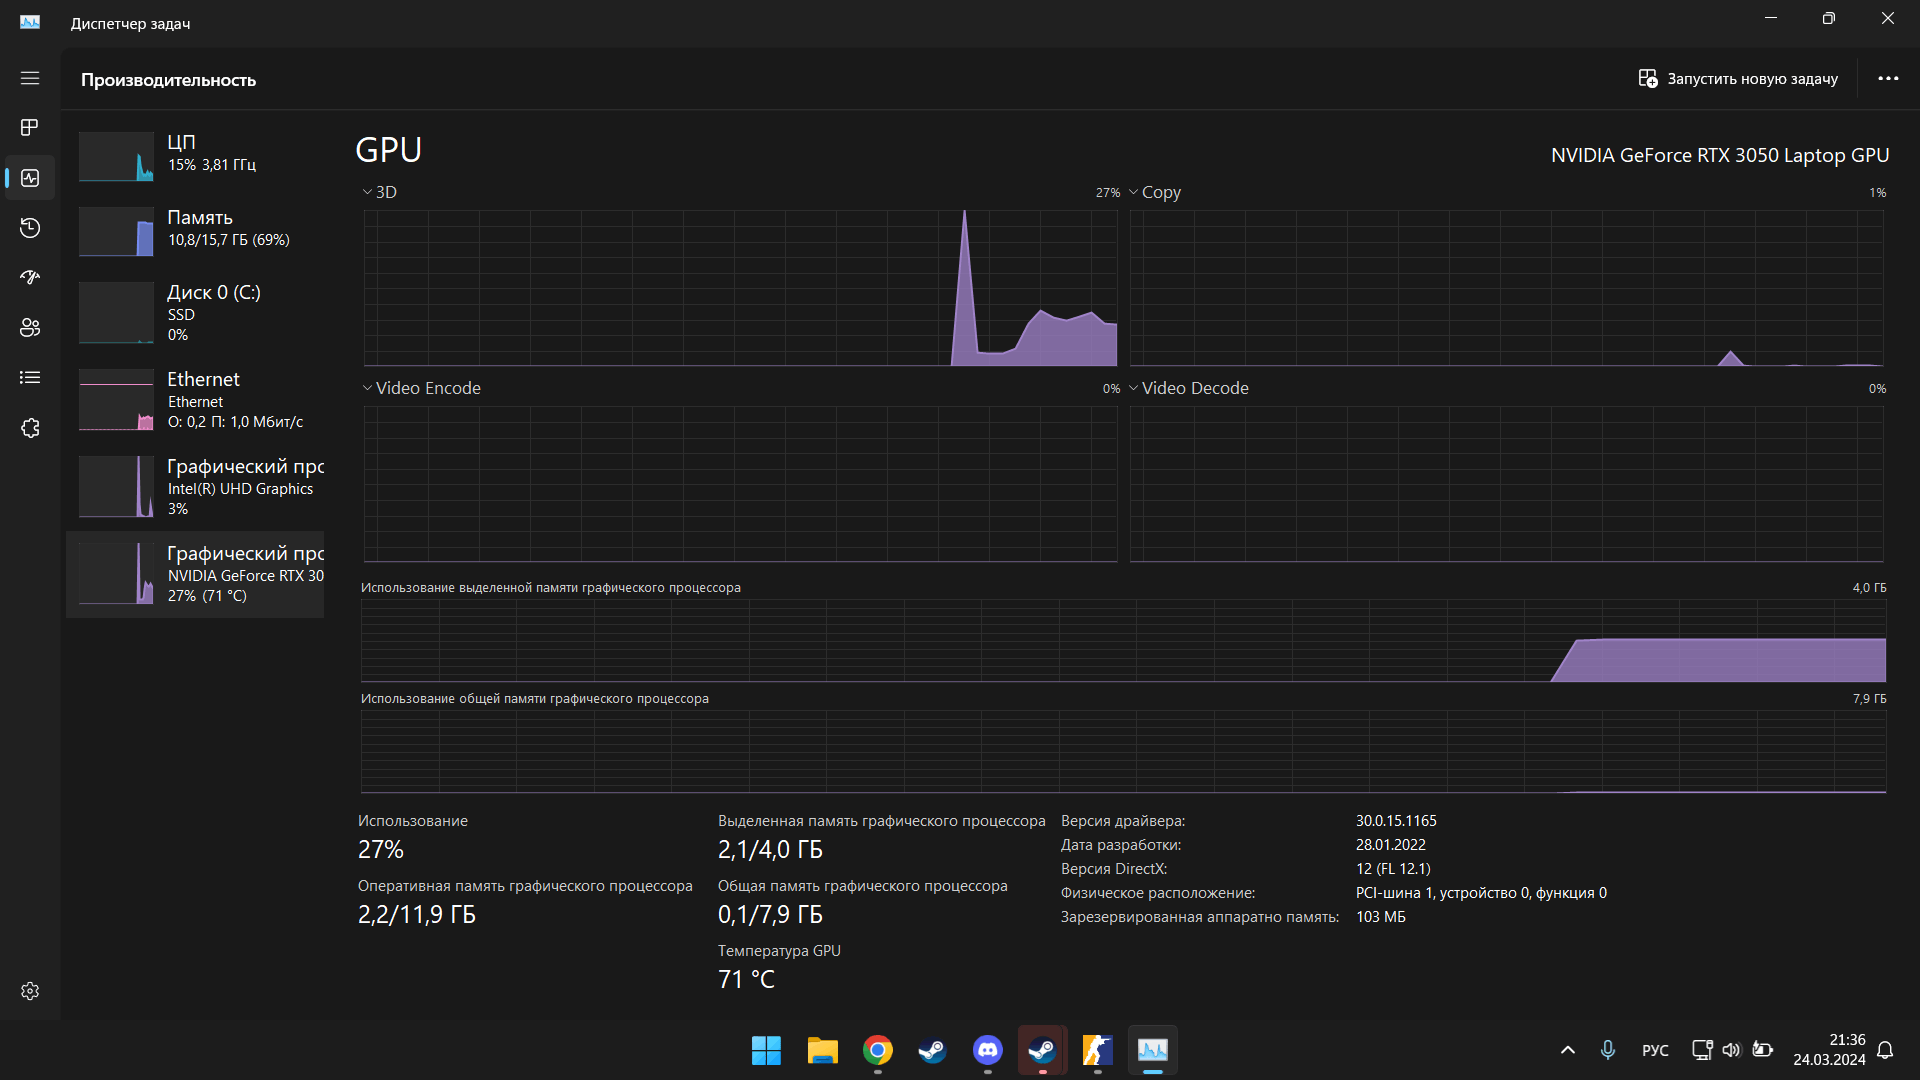Open the active Steam taskbar icon with red indicator
This screenshot has height=1080, width=1920.
(1042, 1050)
